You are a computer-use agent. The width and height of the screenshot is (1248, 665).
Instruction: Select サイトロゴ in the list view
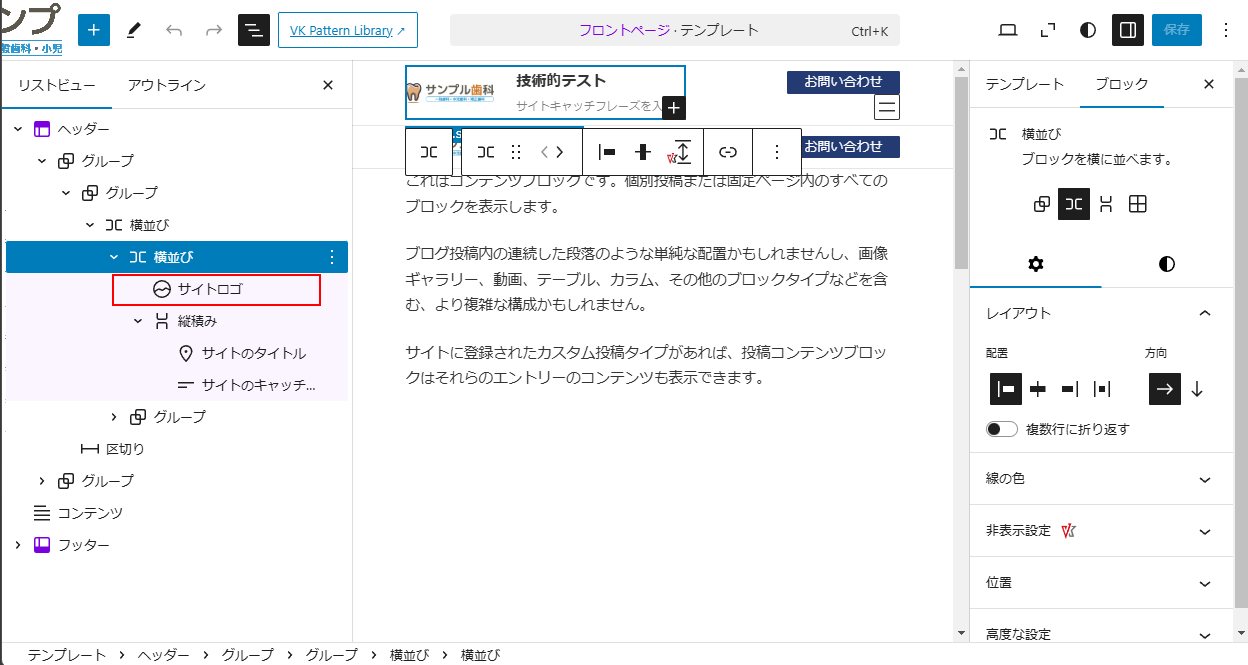[210, 289]
